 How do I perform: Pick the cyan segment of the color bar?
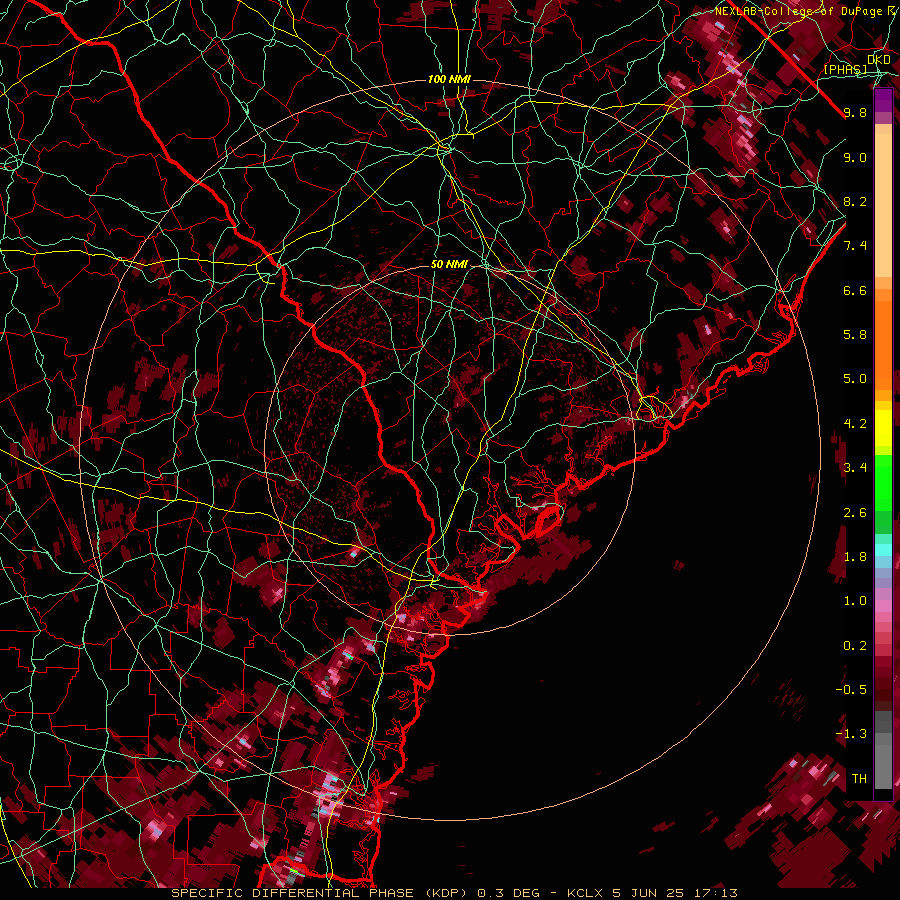[883, 550]
